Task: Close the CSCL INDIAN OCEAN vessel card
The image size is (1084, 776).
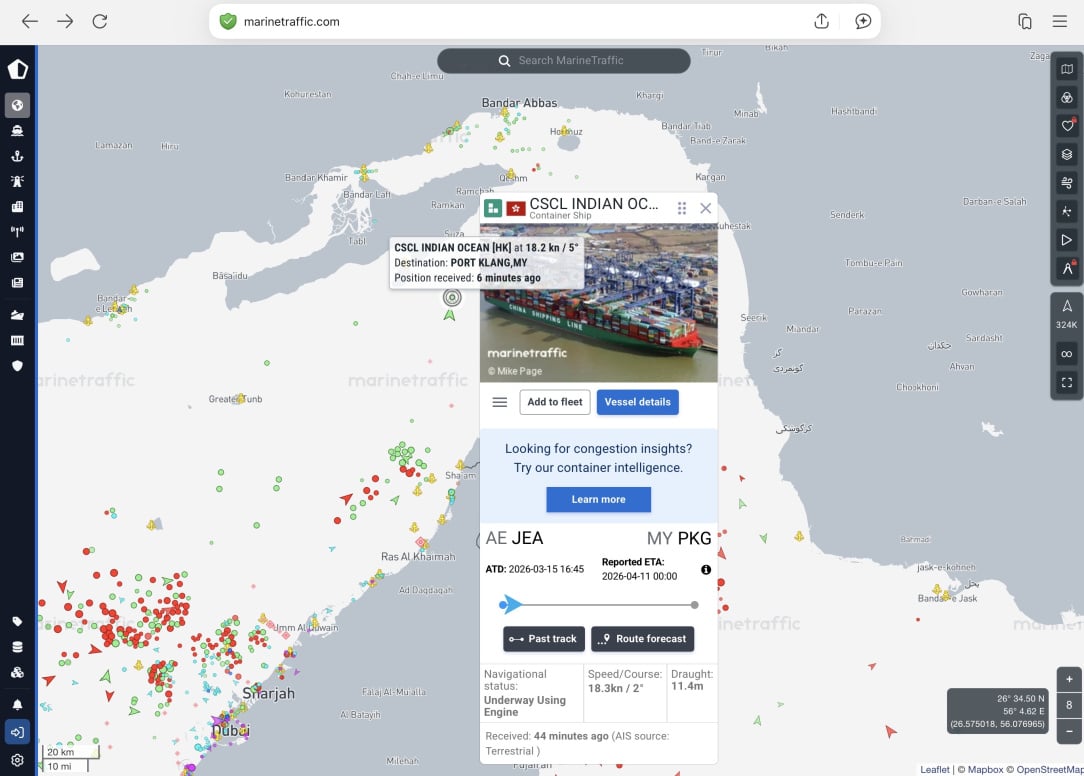Action: (705, 208)
